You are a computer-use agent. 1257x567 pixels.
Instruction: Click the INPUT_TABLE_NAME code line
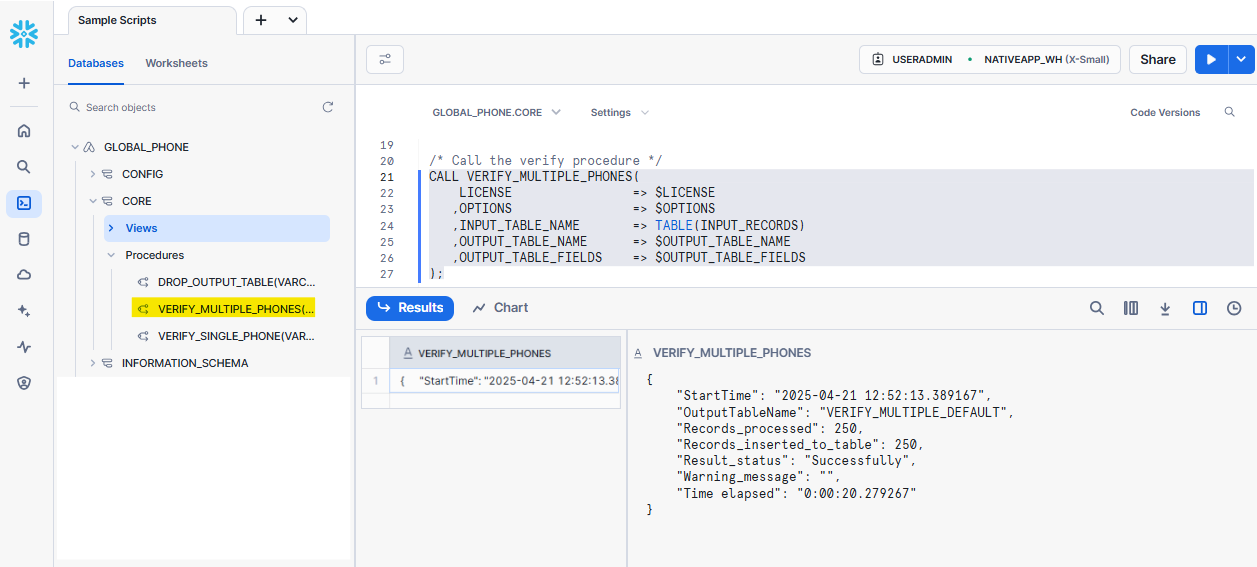628,226
